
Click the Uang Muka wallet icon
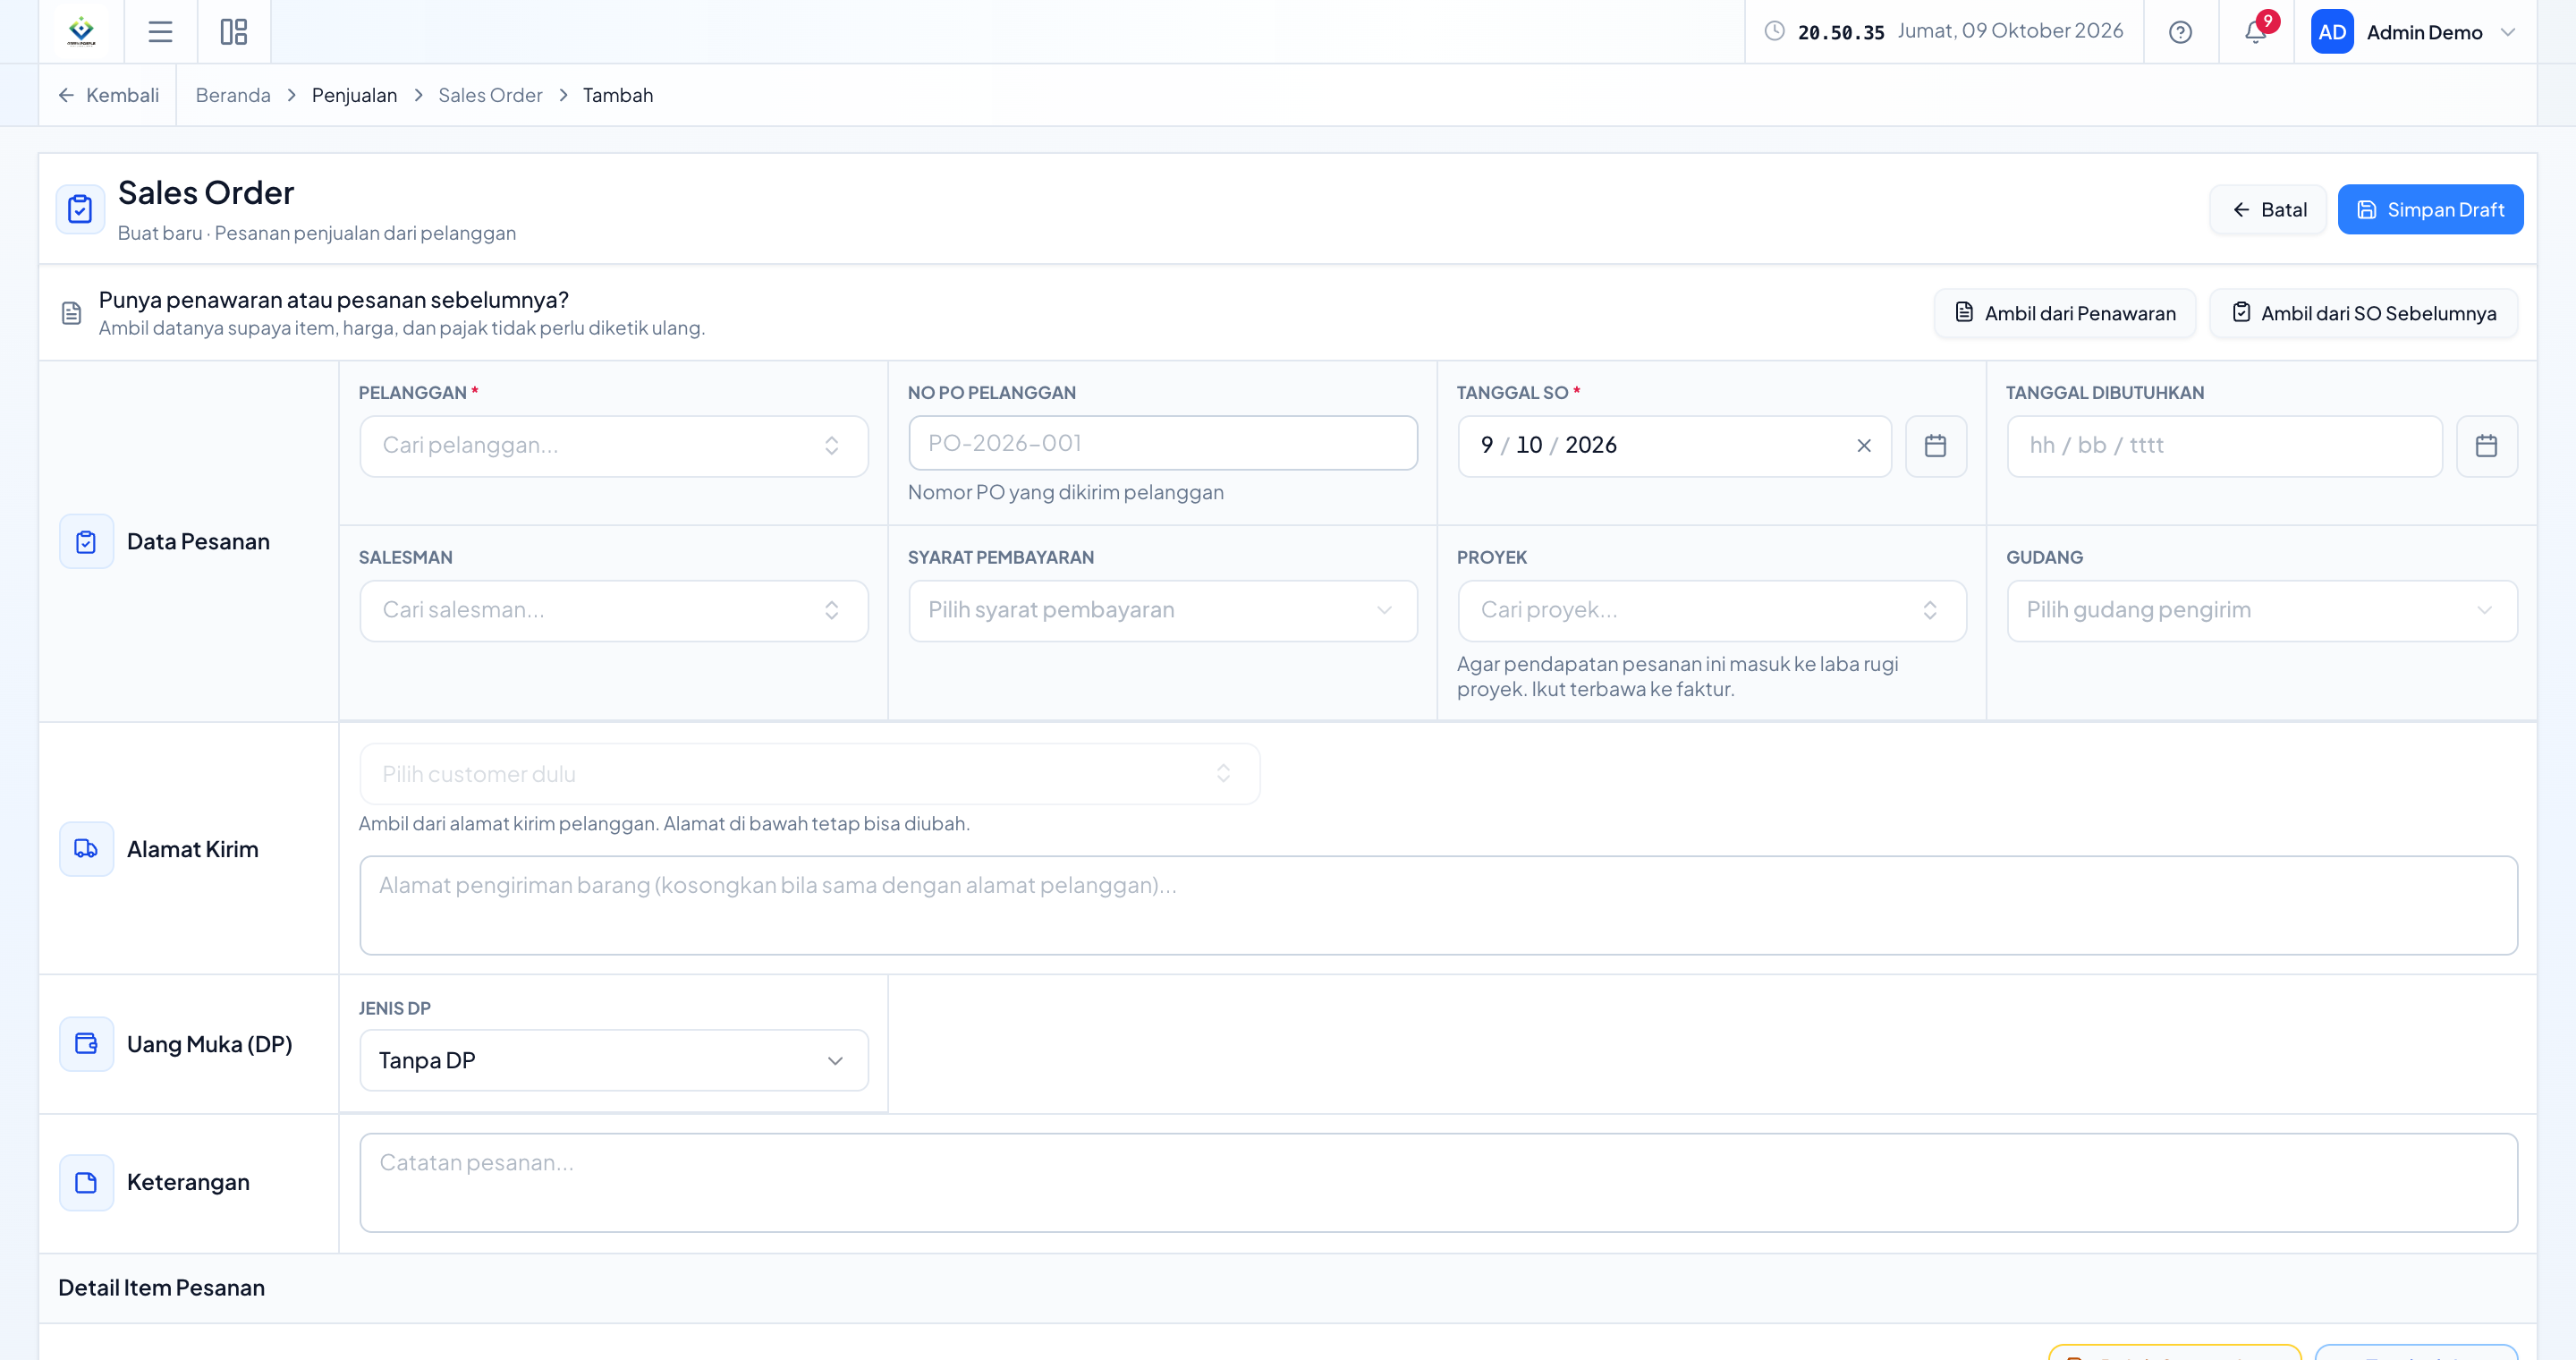point(86,1044)
